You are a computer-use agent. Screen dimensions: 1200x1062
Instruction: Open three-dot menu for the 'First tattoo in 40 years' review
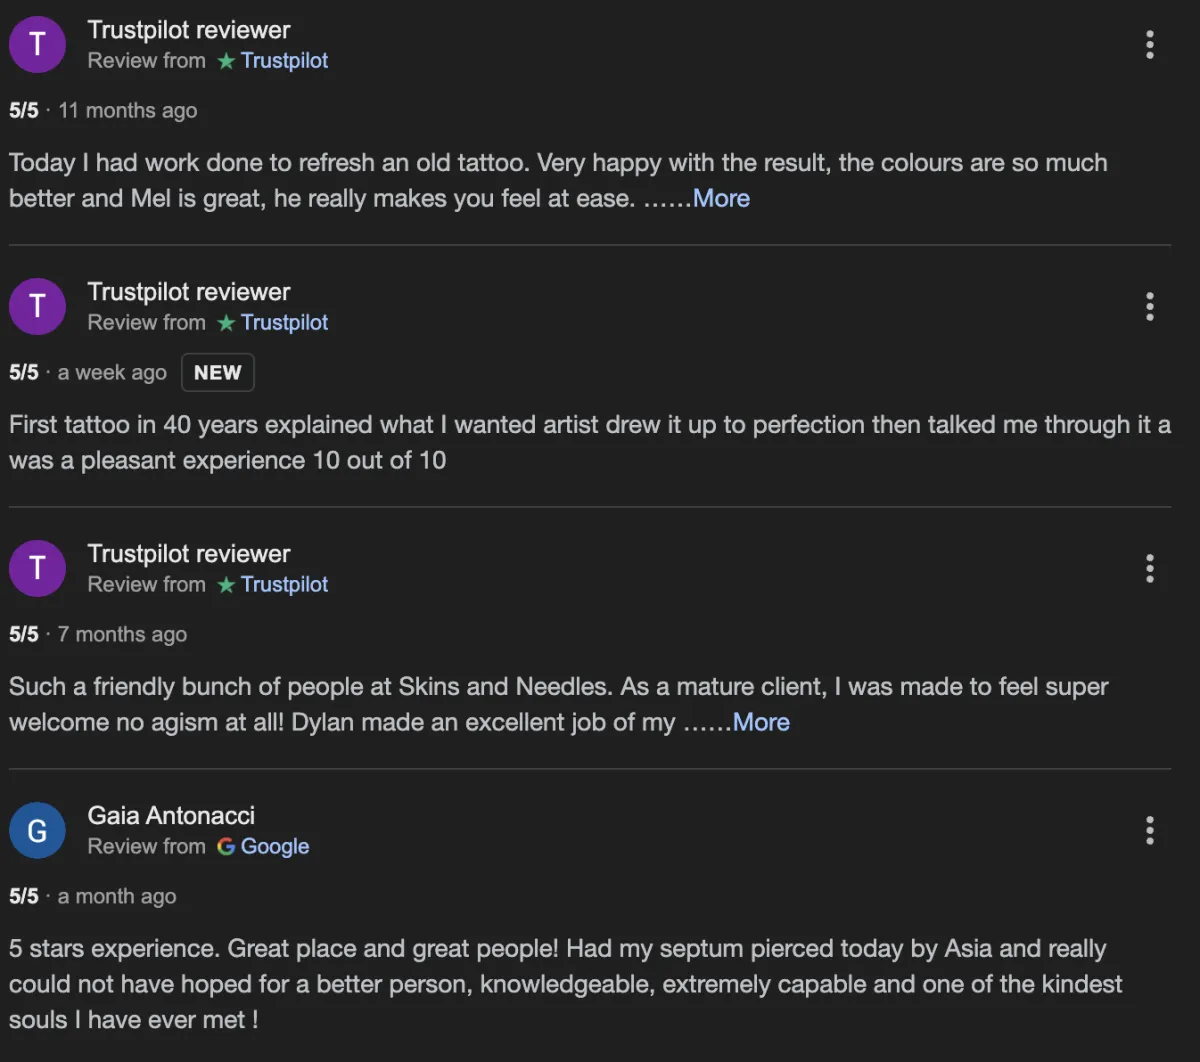[x=1150, y=306]
